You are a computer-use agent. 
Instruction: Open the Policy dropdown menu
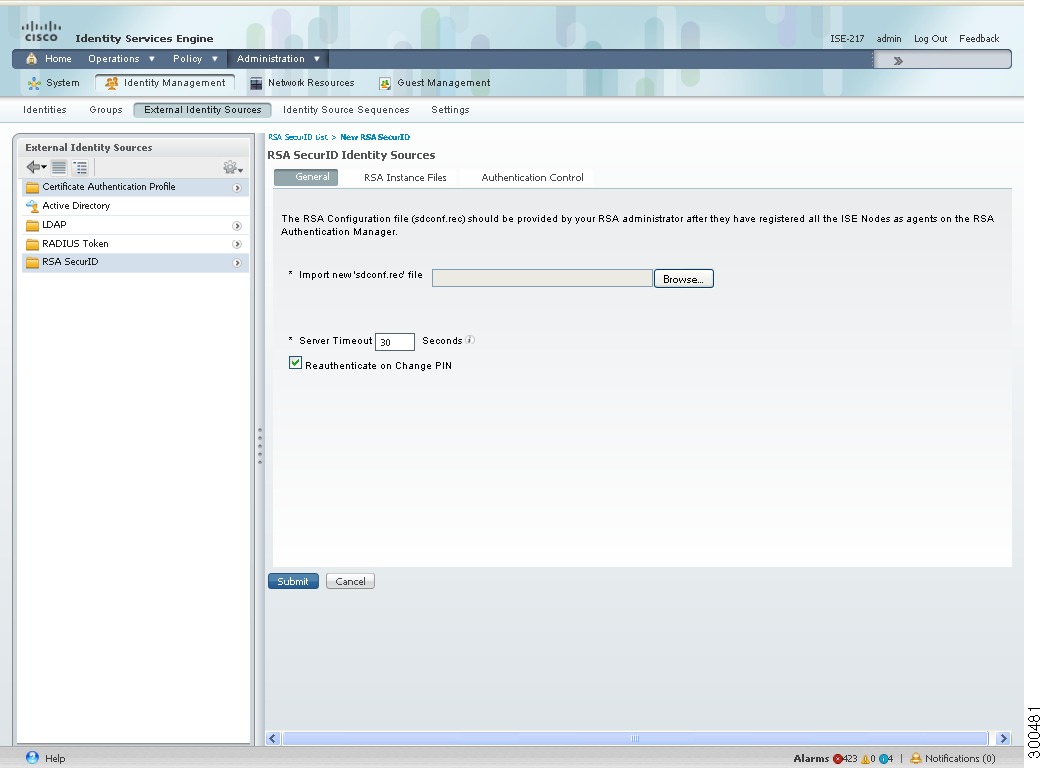(195, 59)
